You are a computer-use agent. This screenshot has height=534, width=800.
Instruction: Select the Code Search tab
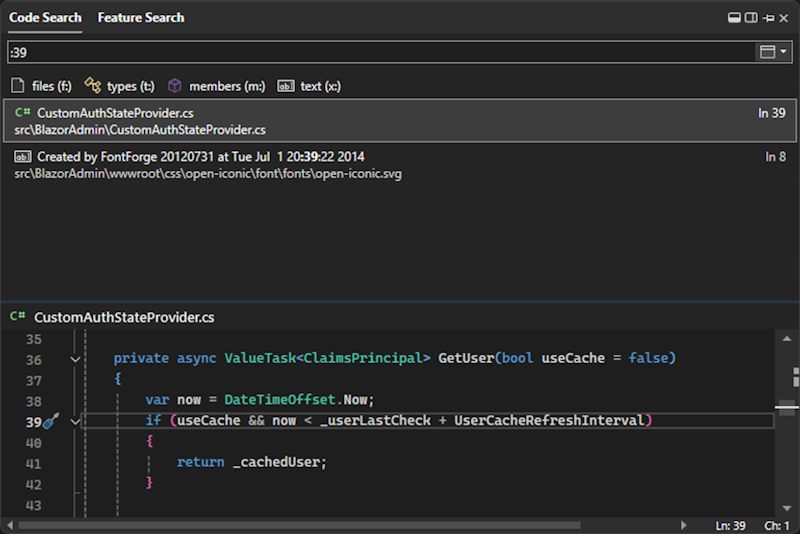click(45, 18)
